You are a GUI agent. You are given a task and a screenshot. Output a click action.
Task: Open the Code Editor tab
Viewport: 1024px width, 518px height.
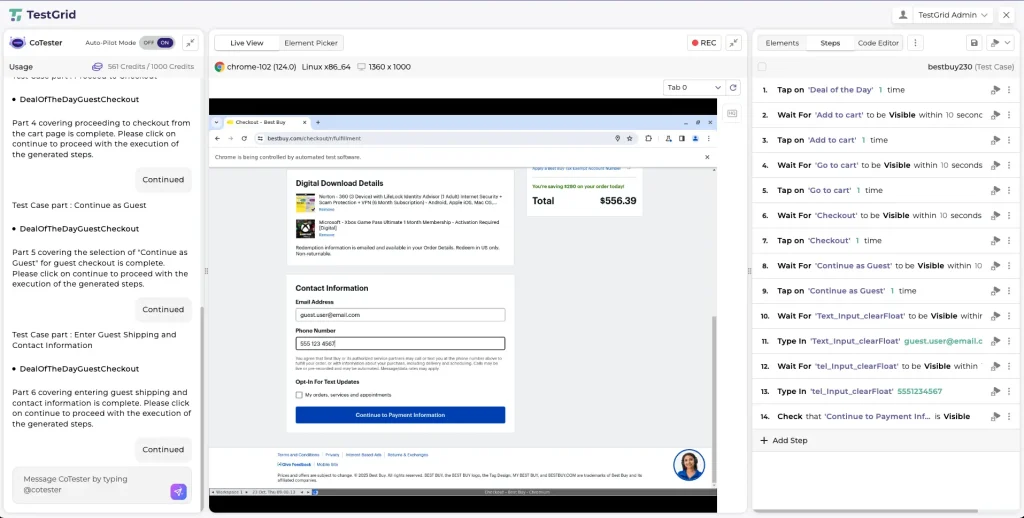pyautogui.click(x=878, y=43)
